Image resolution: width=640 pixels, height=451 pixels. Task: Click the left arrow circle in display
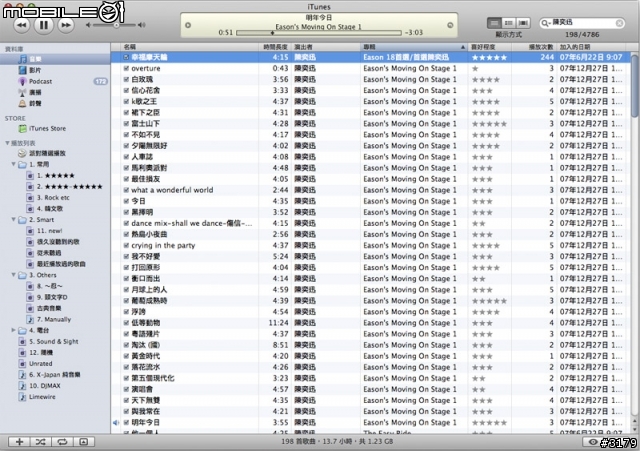(x=188, y=25)
